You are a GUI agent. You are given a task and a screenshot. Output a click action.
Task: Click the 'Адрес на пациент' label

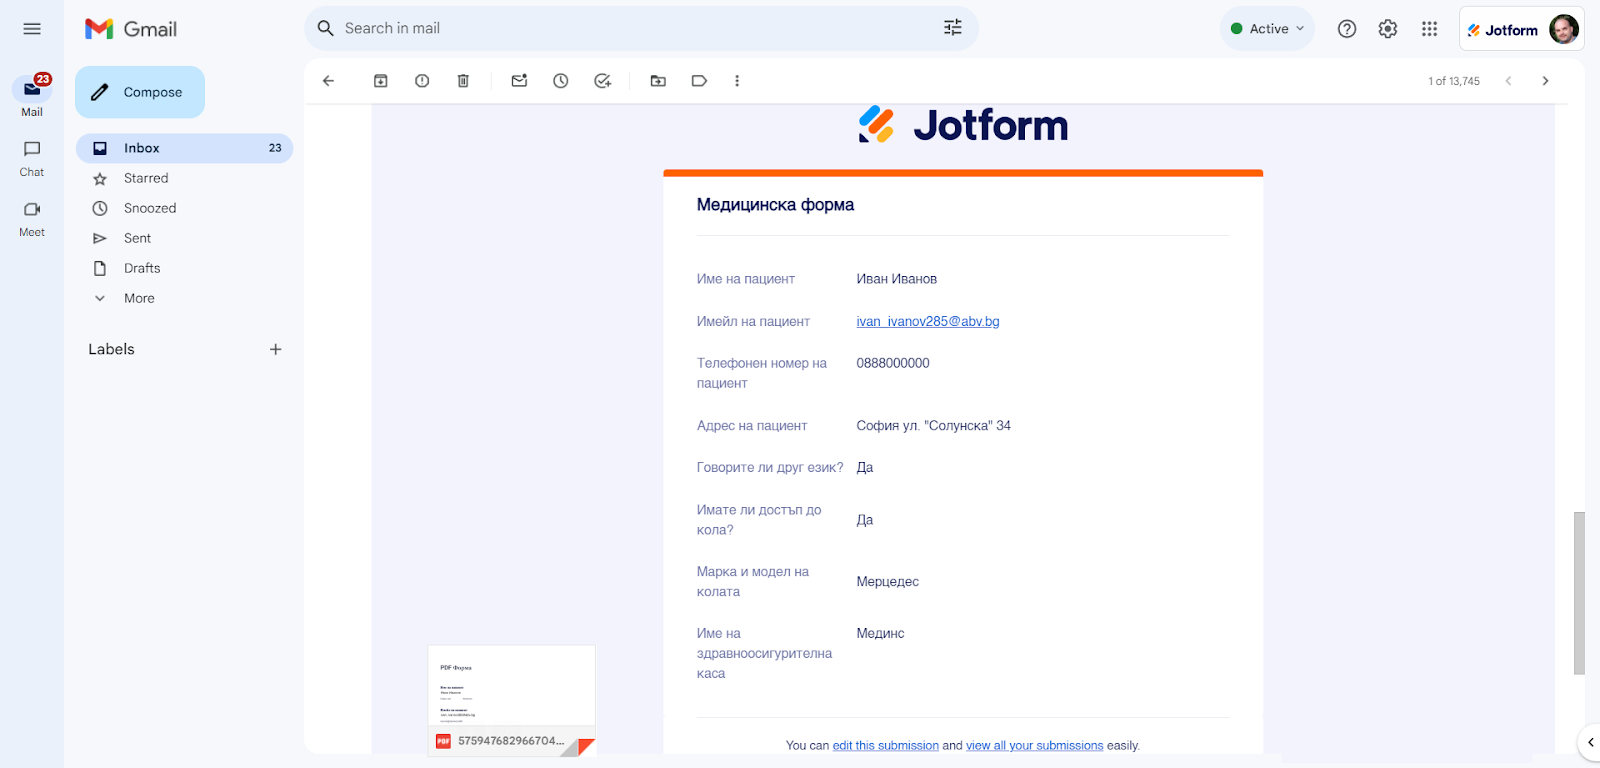(752, 426)
